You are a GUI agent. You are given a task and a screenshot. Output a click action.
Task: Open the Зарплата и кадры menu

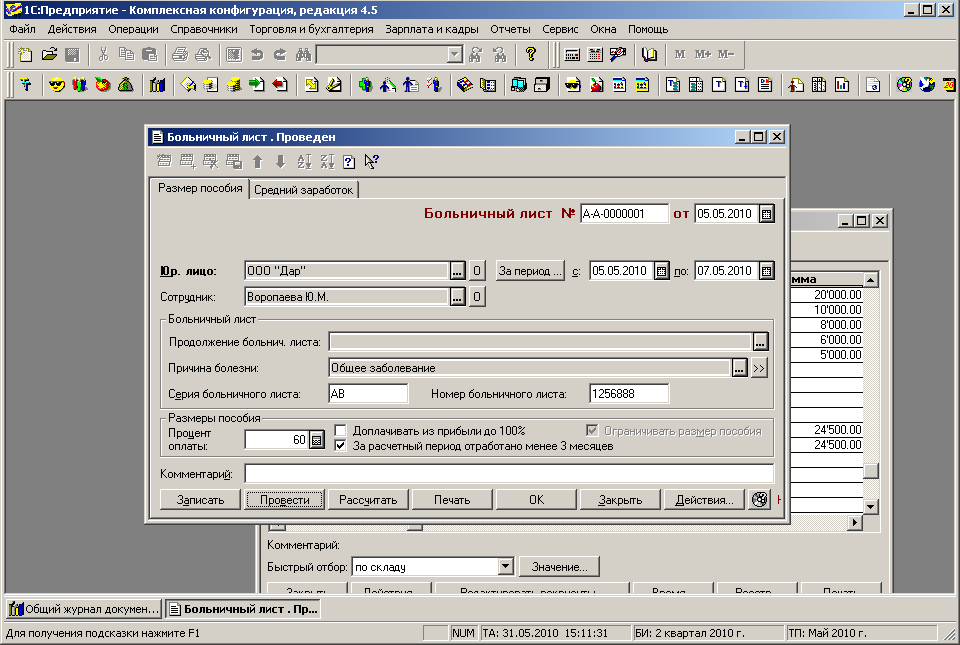click(x=432, y=29)
